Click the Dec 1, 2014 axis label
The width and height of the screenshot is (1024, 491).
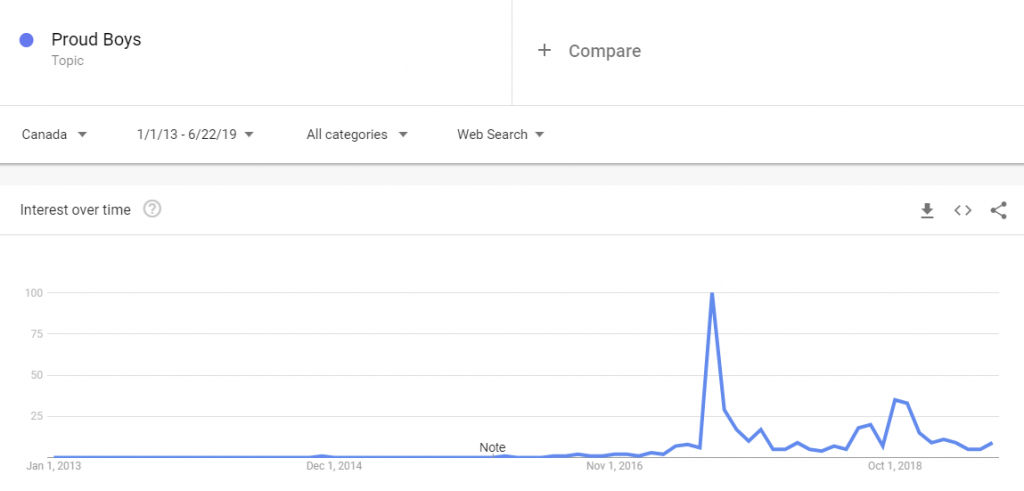(334, 466)
